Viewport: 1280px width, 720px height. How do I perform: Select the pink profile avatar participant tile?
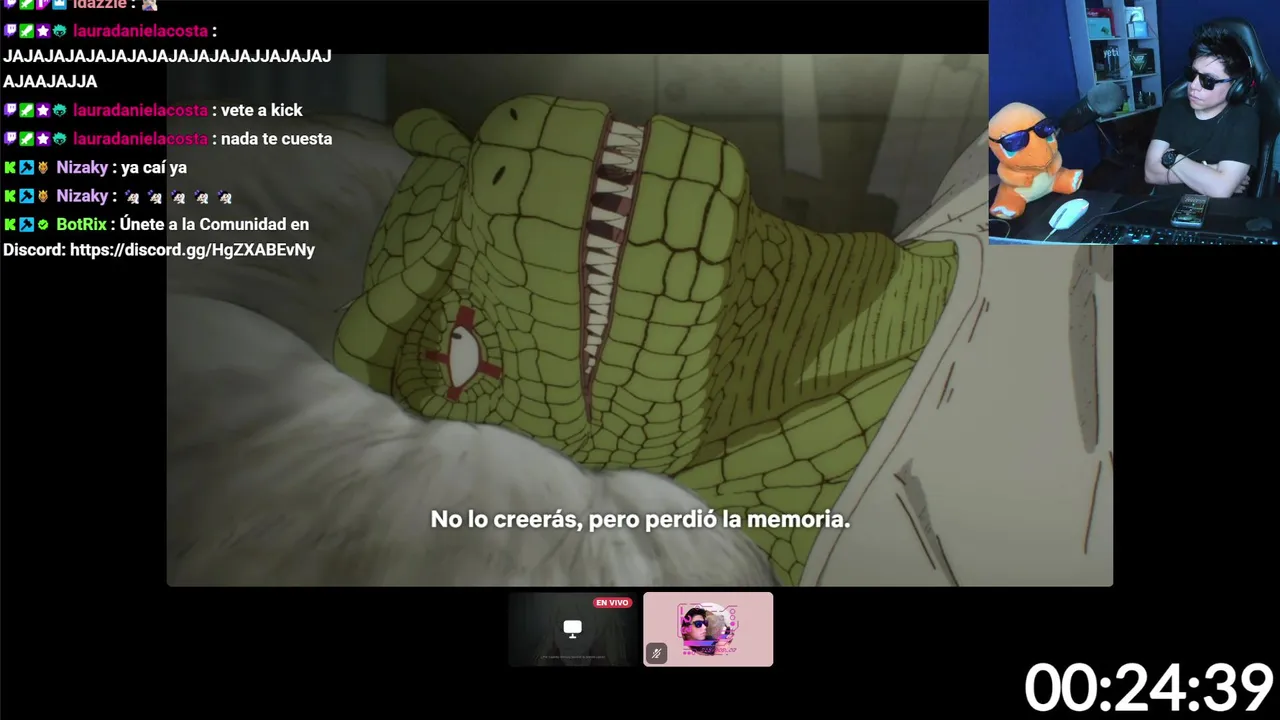708,629
